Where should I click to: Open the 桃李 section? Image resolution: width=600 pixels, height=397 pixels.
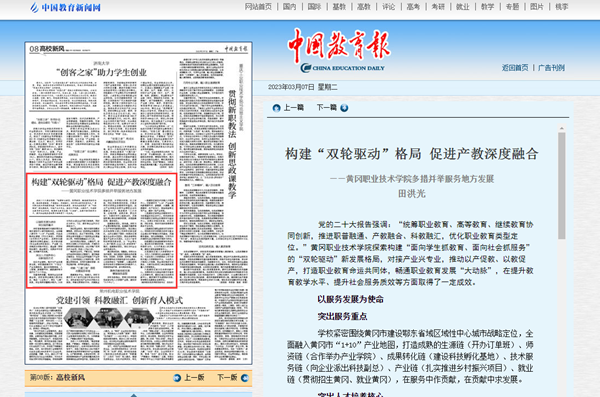562,7
